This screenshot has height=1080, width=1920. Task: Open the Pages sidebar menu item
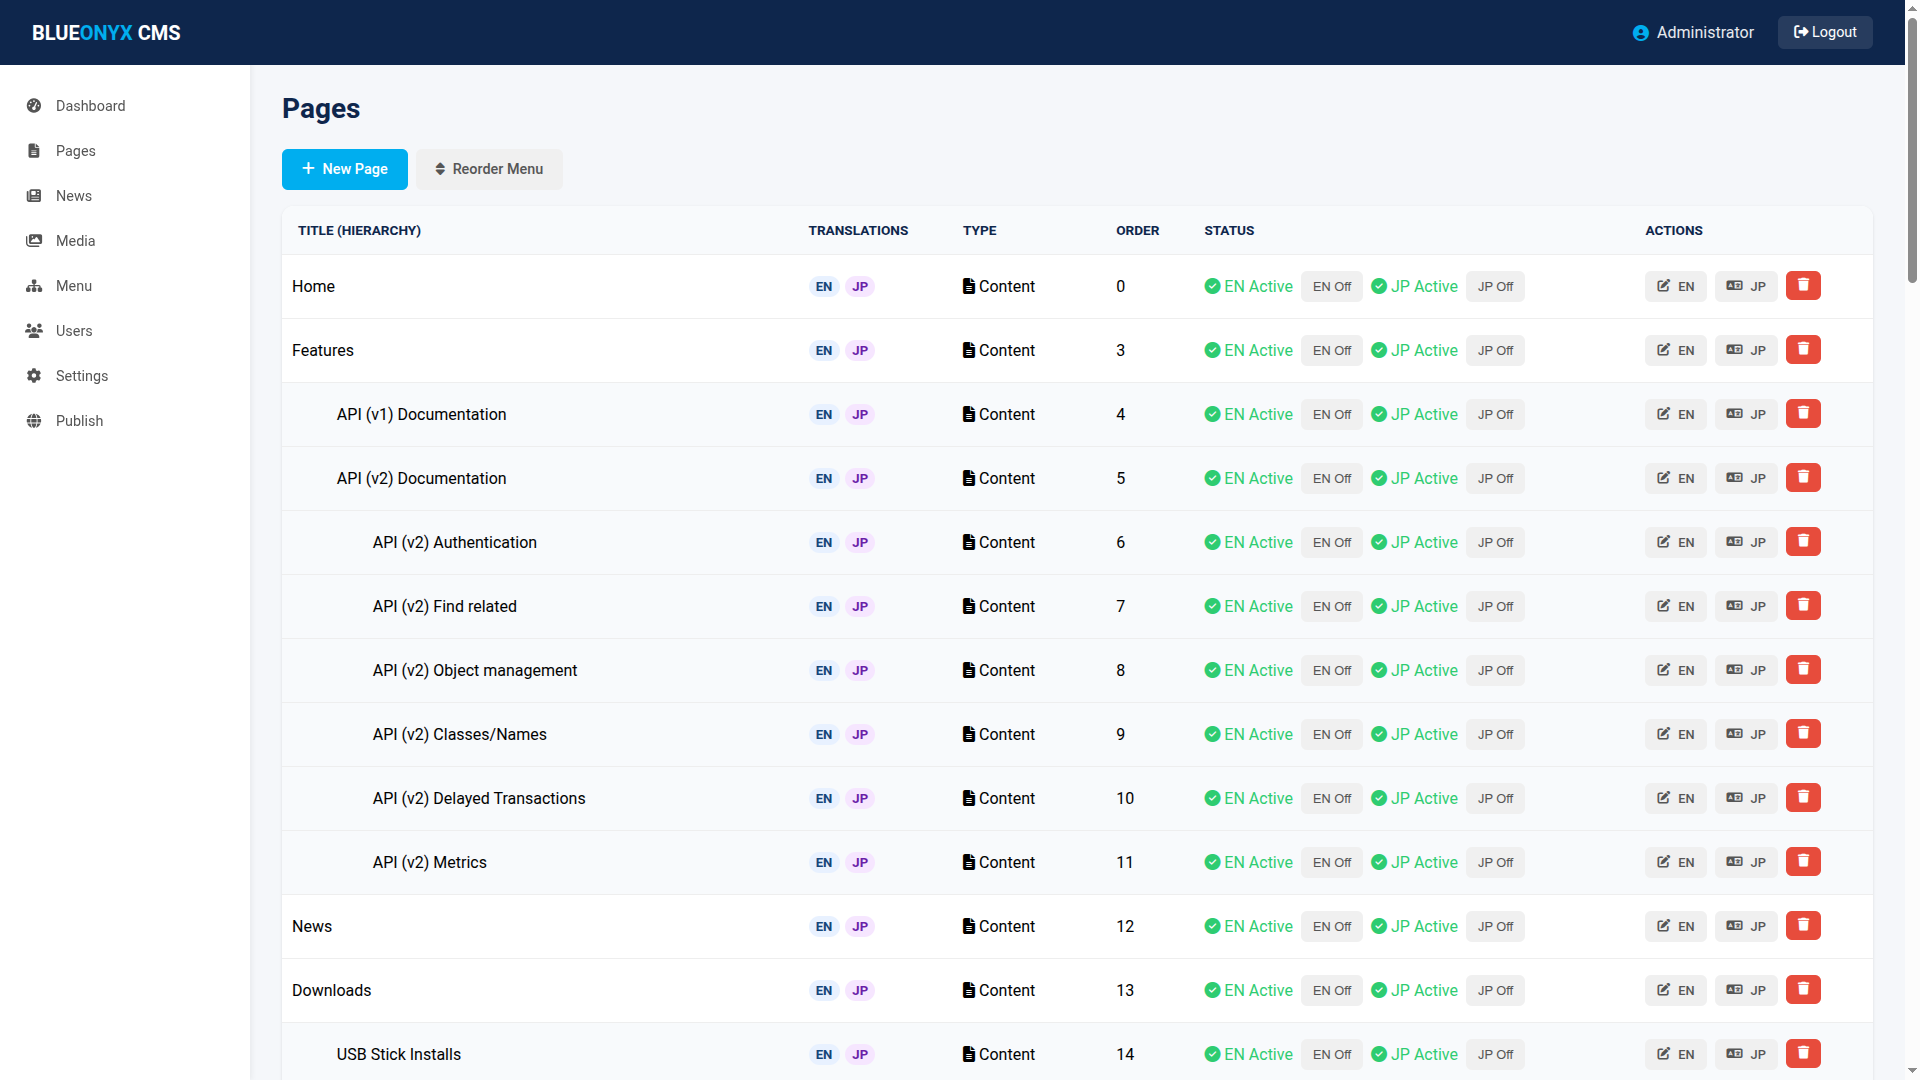coord(76,151)
